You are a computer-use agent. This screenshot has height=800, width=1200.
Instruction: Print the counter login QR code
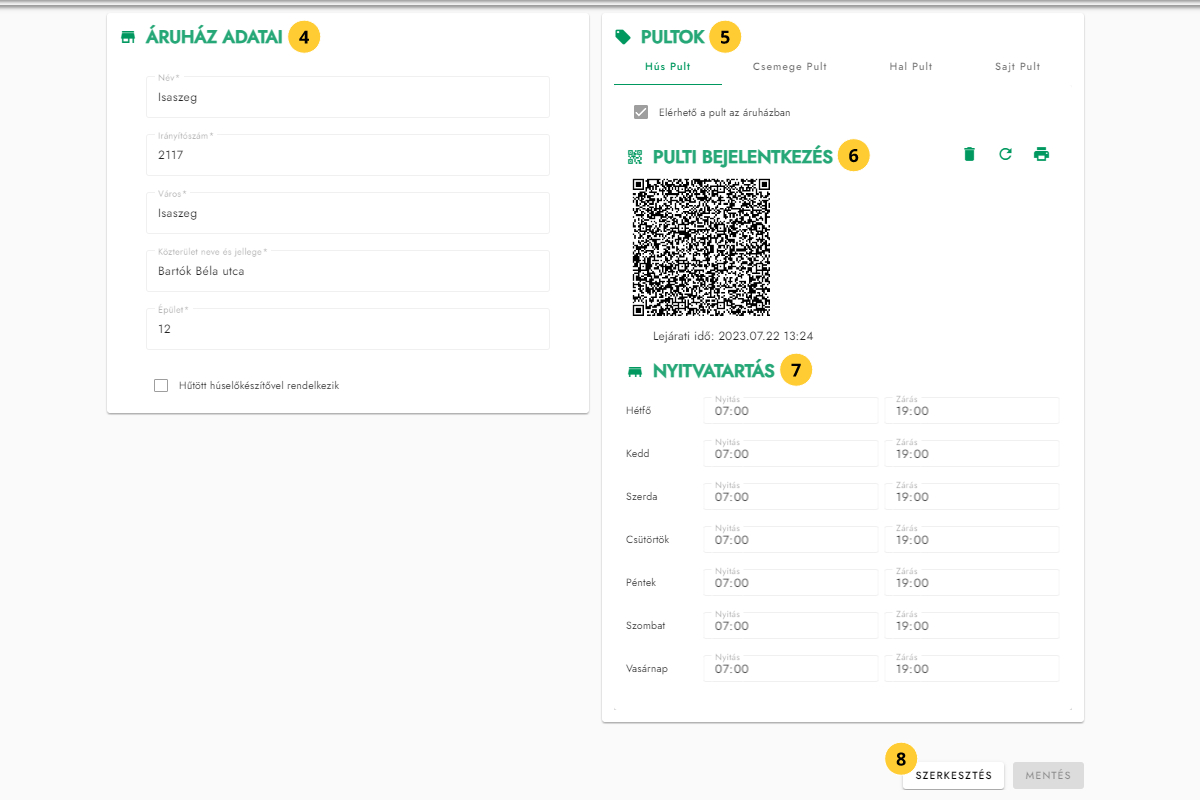(x=1041, y=154)
